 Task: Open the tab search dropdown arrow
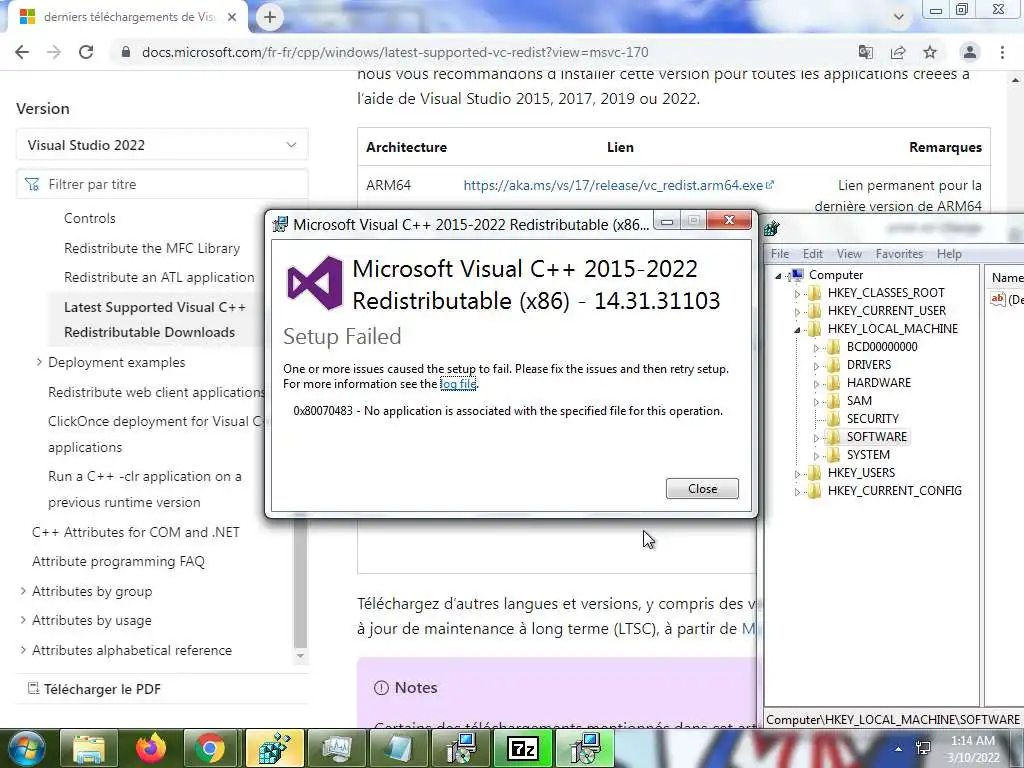click(899, 17)
